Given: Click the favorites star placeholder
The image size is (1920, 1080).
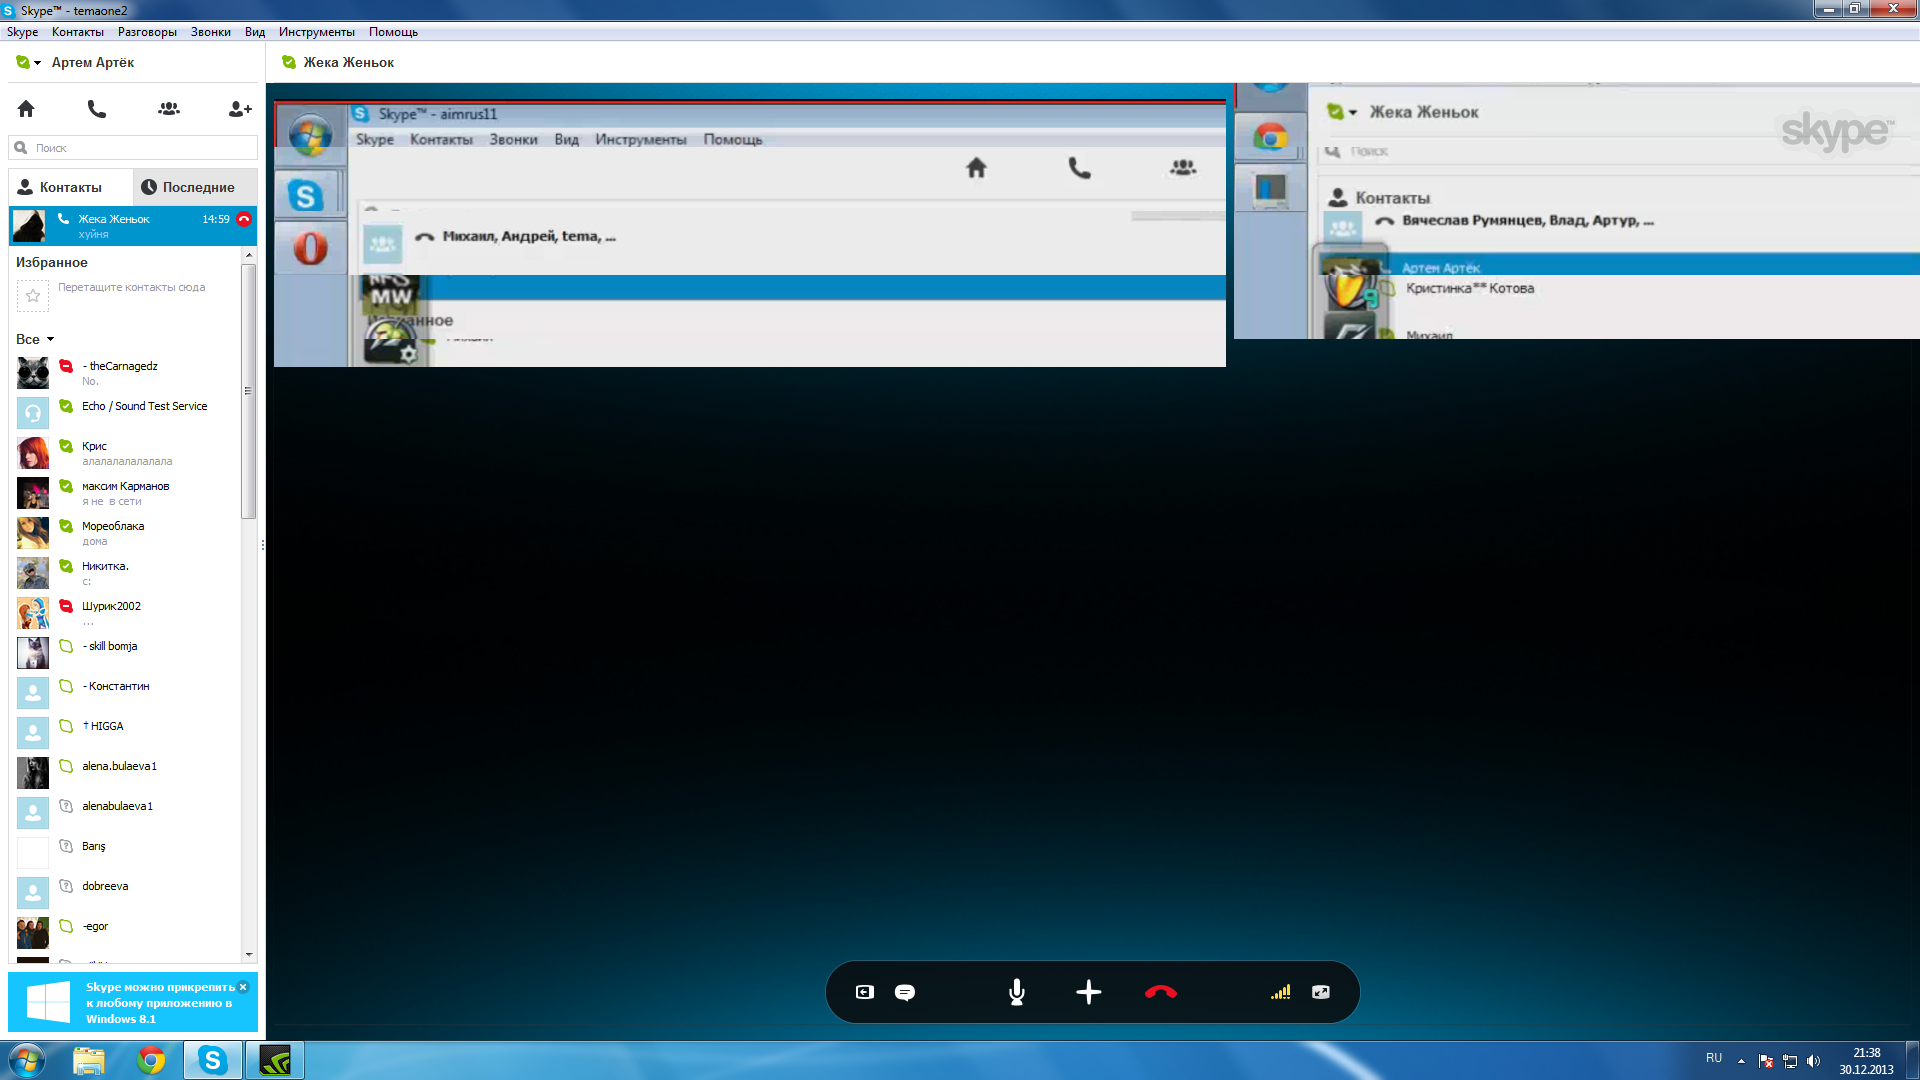Looking at the screenshot, I should tap(33, 295).
